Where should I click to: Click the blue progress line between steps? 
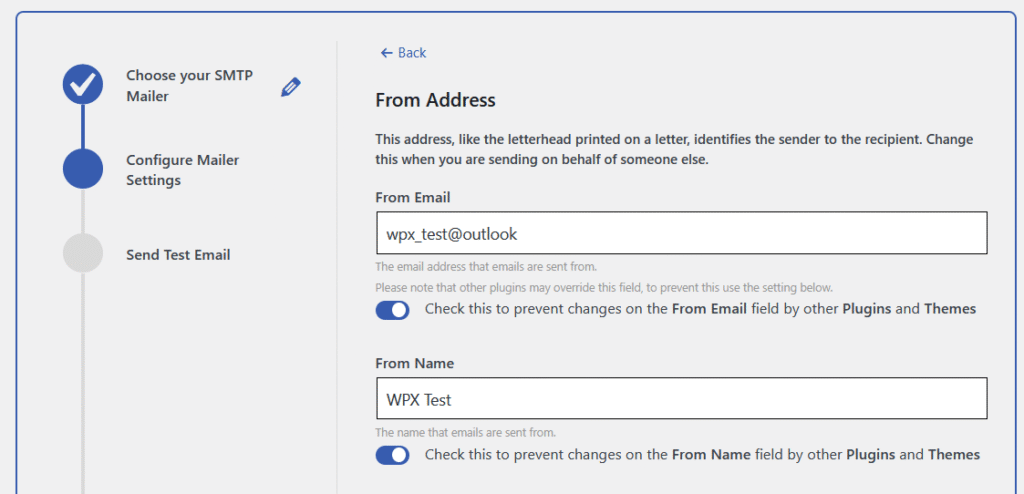83,127
